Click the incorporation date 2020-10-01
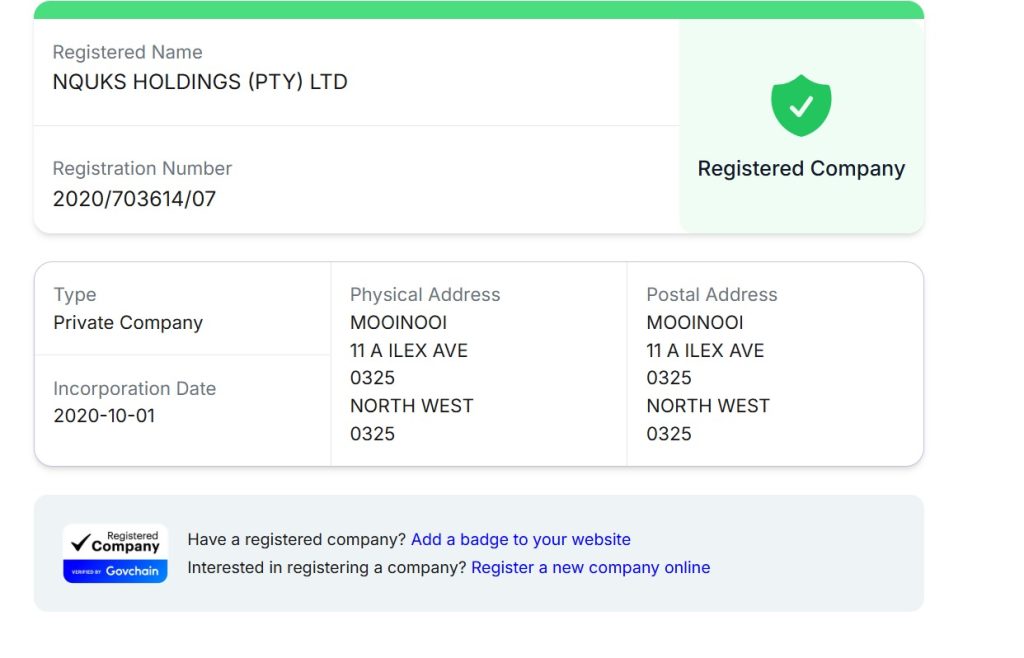The image size is (1024, 658). 104,416
